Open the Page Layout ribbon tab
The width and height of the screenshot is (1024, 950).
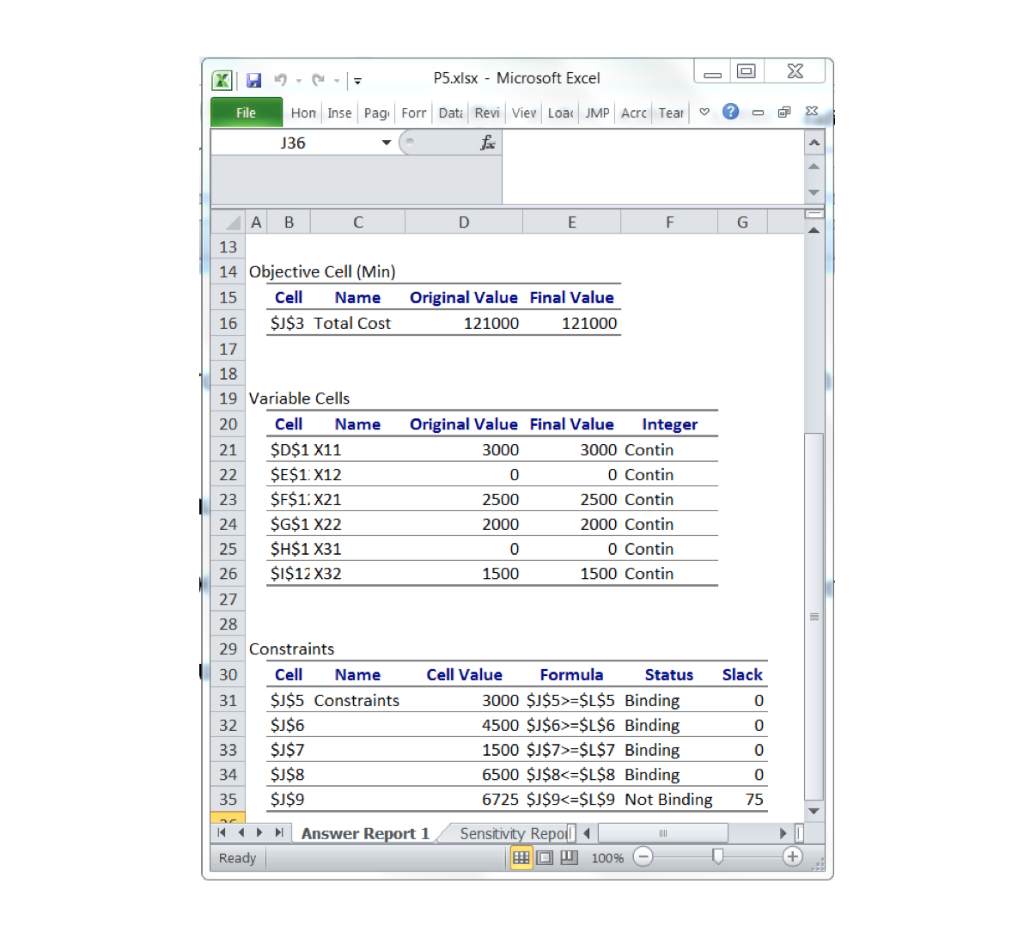pos(377,113)
